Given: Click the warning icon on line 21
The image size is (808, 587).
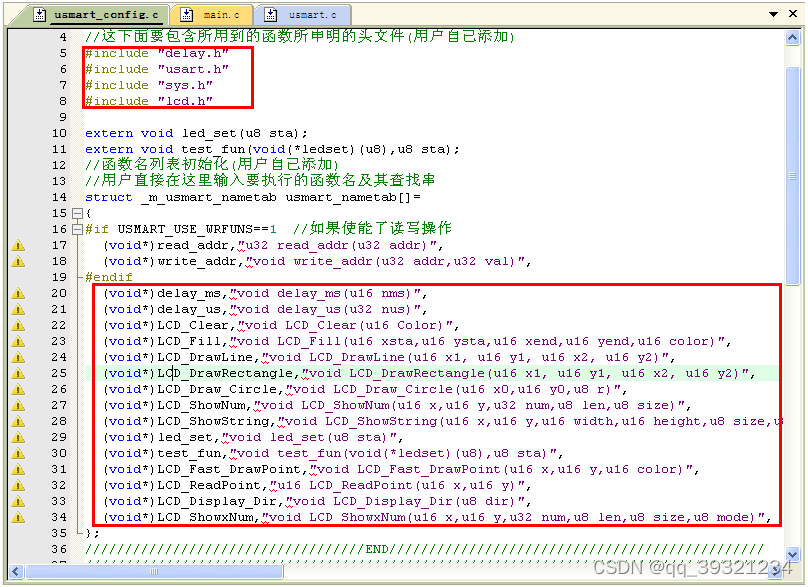Looking at the screenshot, I should pyautogui.click(x=18, y=309).
